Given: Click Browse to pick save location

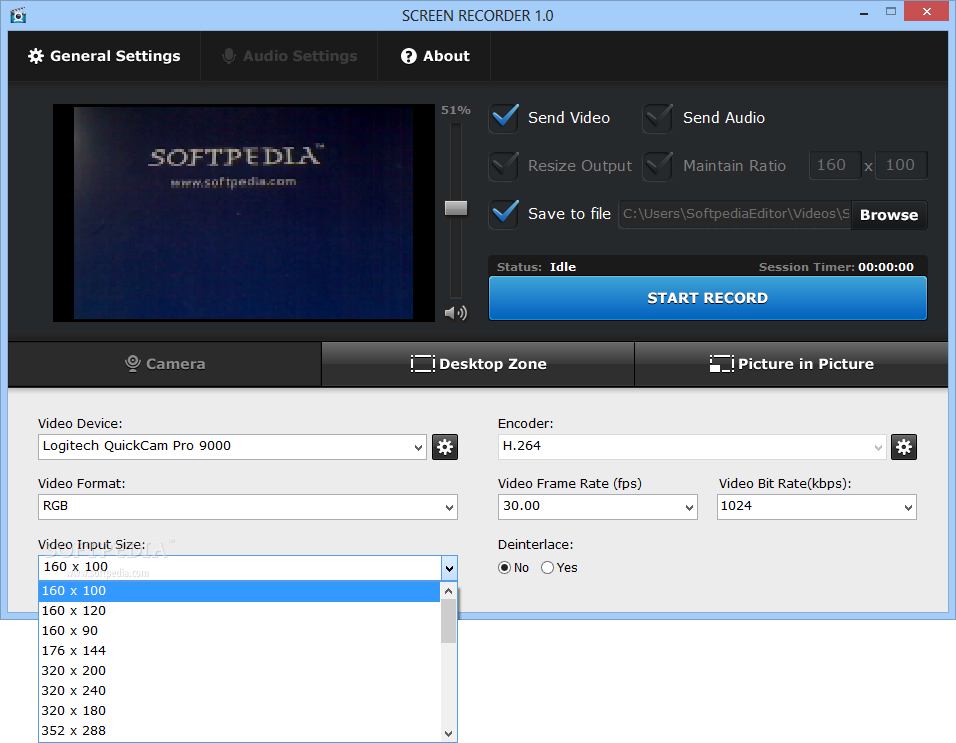Looking at the screenshot, I should (889, 215).
